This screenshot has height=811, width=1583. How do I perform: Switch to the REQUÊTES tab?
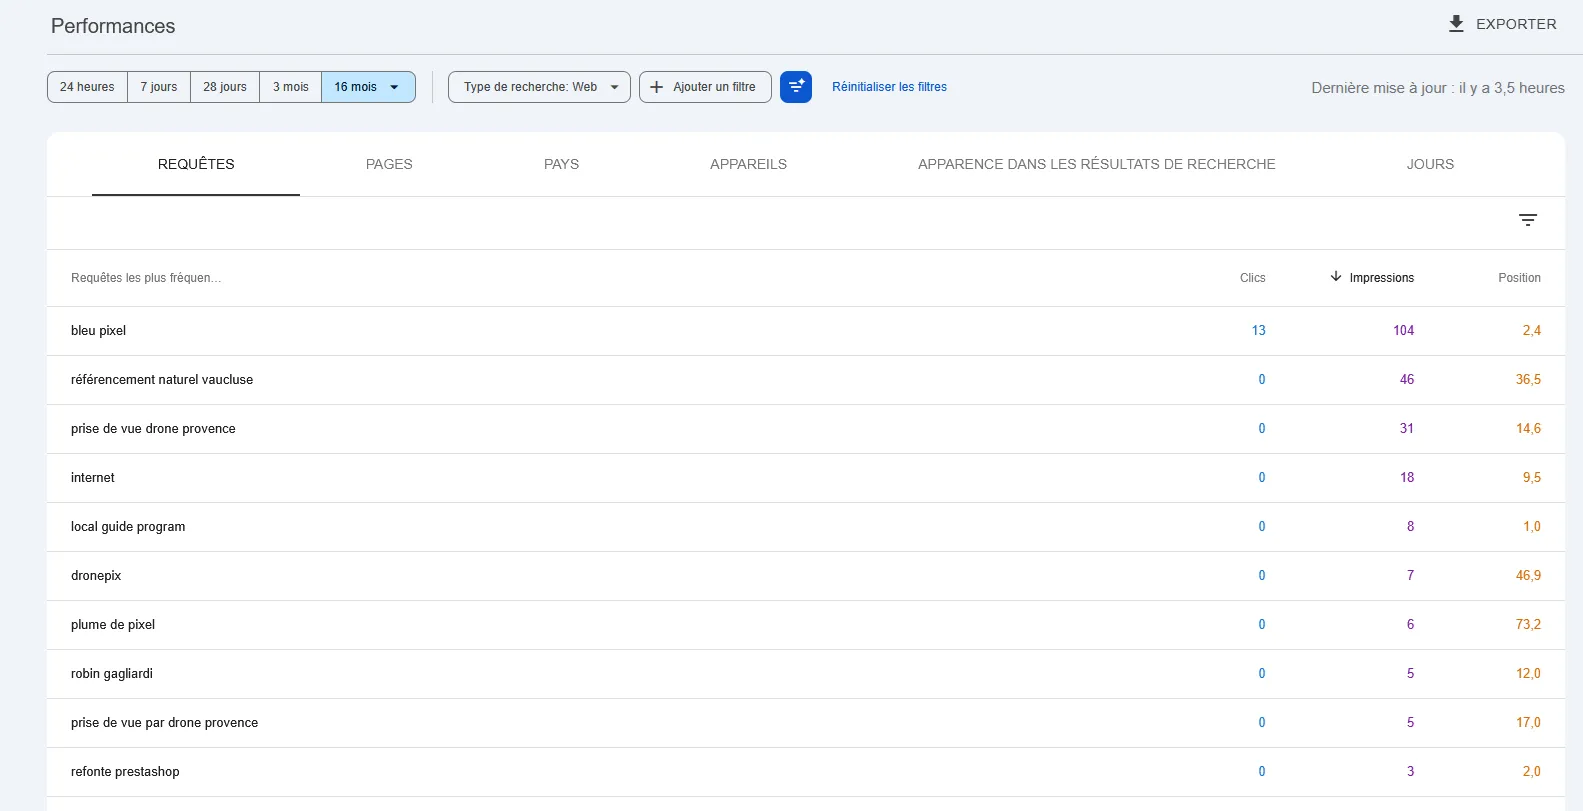tap(196, 164)
